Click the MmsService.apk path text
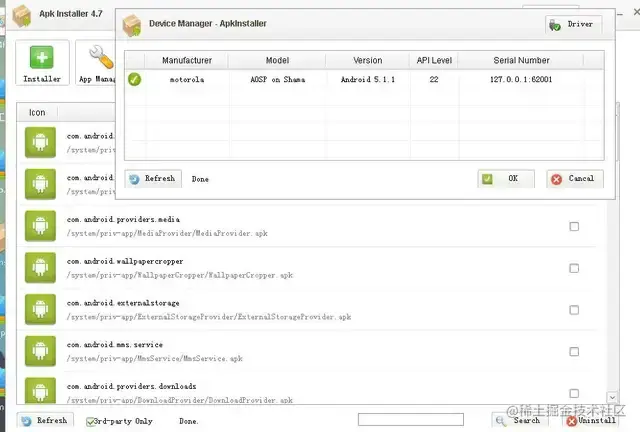The image size is (640, 432). (155, 359)
